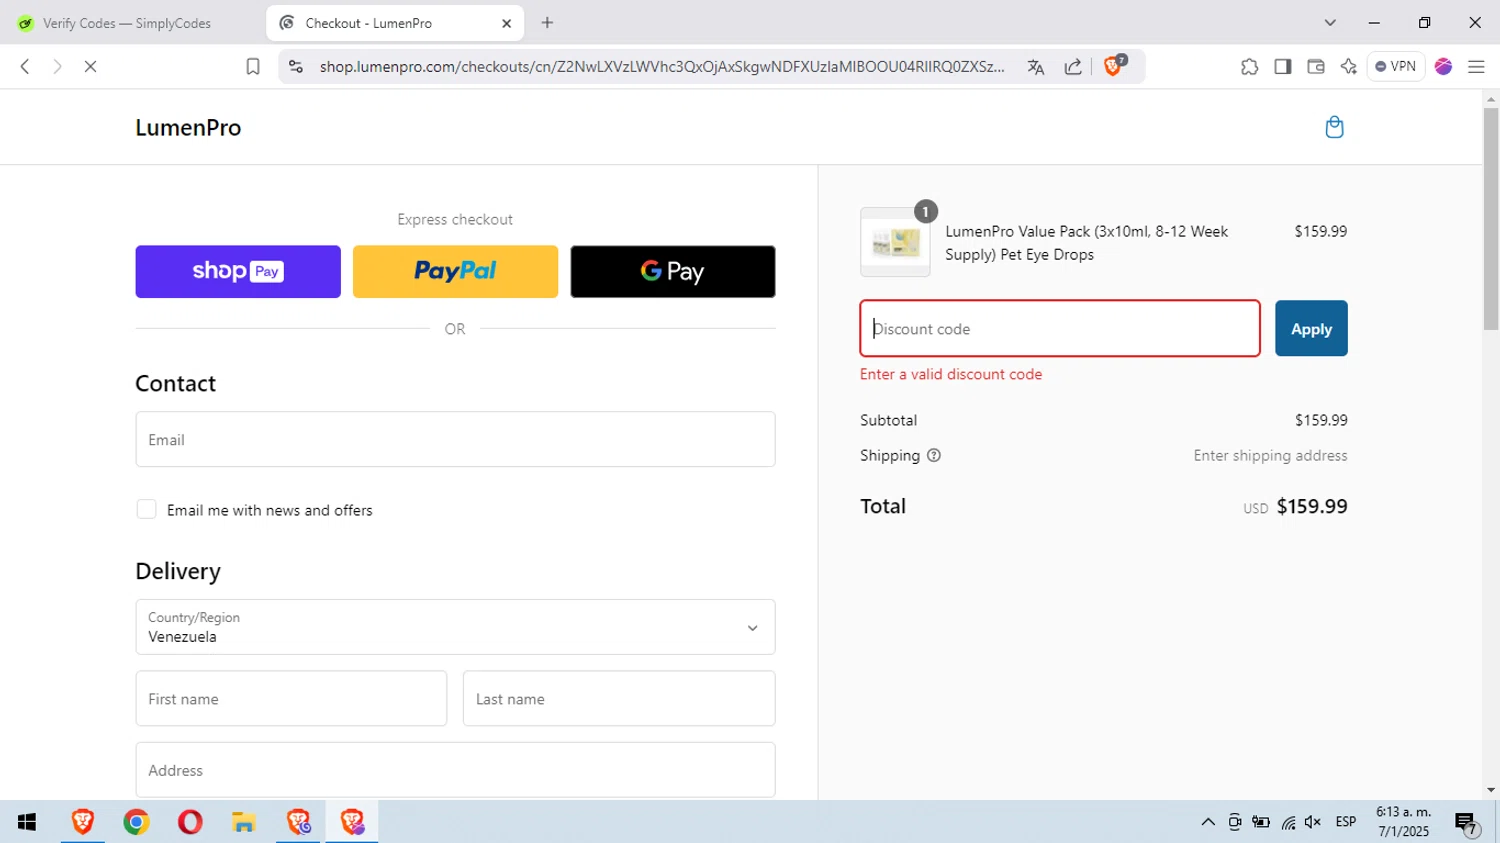Go forward to the next page
1500x843 pixels.
coord(57,66)
